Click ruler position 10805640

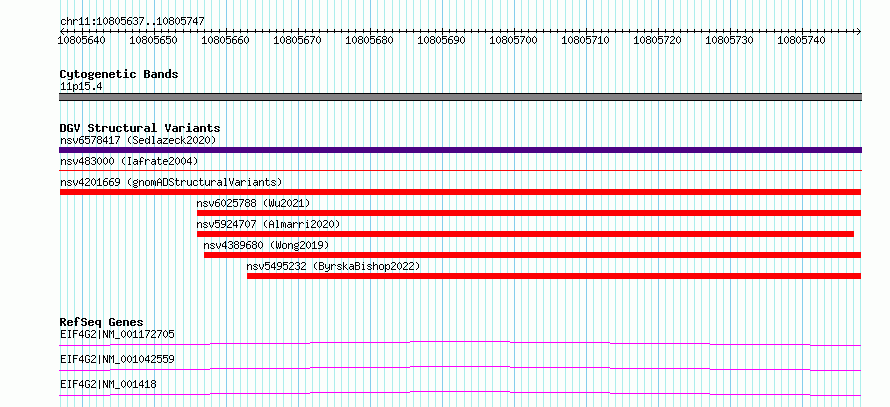pyautogui.click(x=82, y=40)
